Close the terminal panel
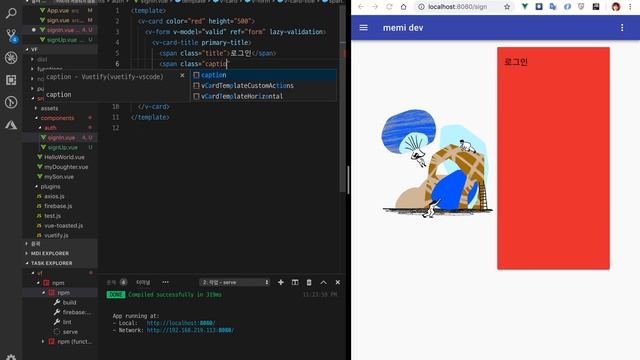 point(338,282)
